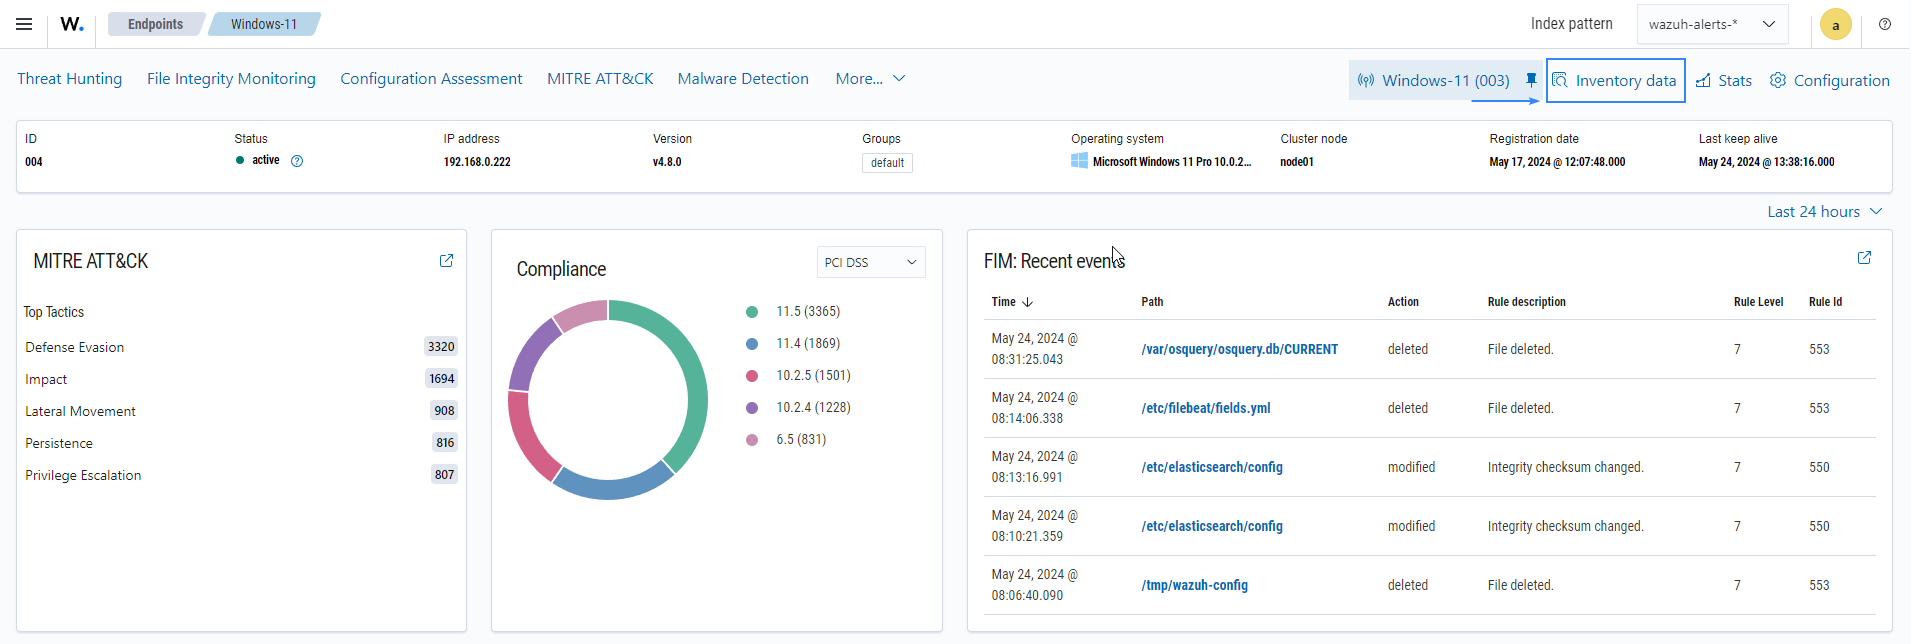The width and height of the screenshot is (1911, 644).
Task: Open FIM Recent events external link icon
Action: coord(1864,258)
